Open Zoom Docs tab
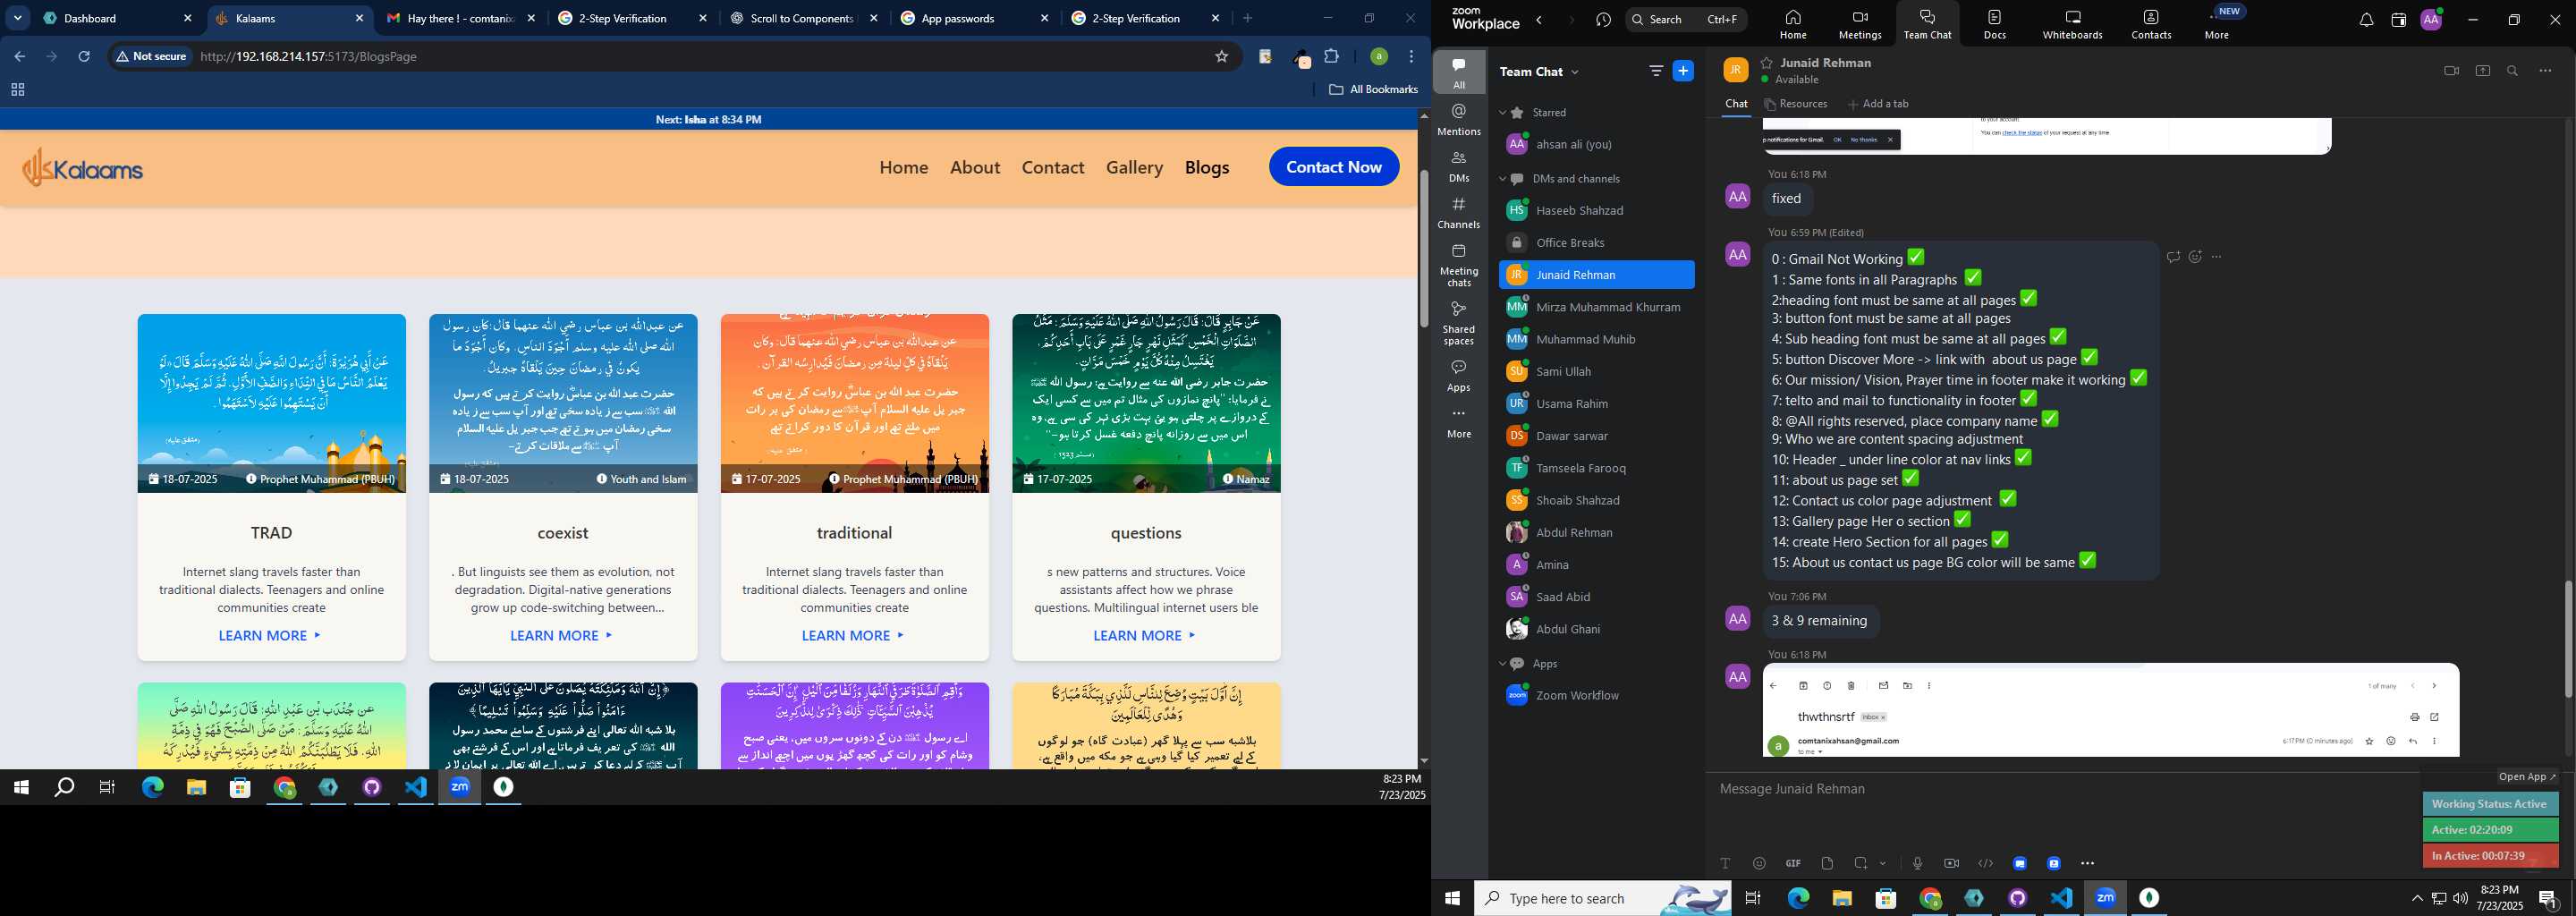 tap(1995, 24)
